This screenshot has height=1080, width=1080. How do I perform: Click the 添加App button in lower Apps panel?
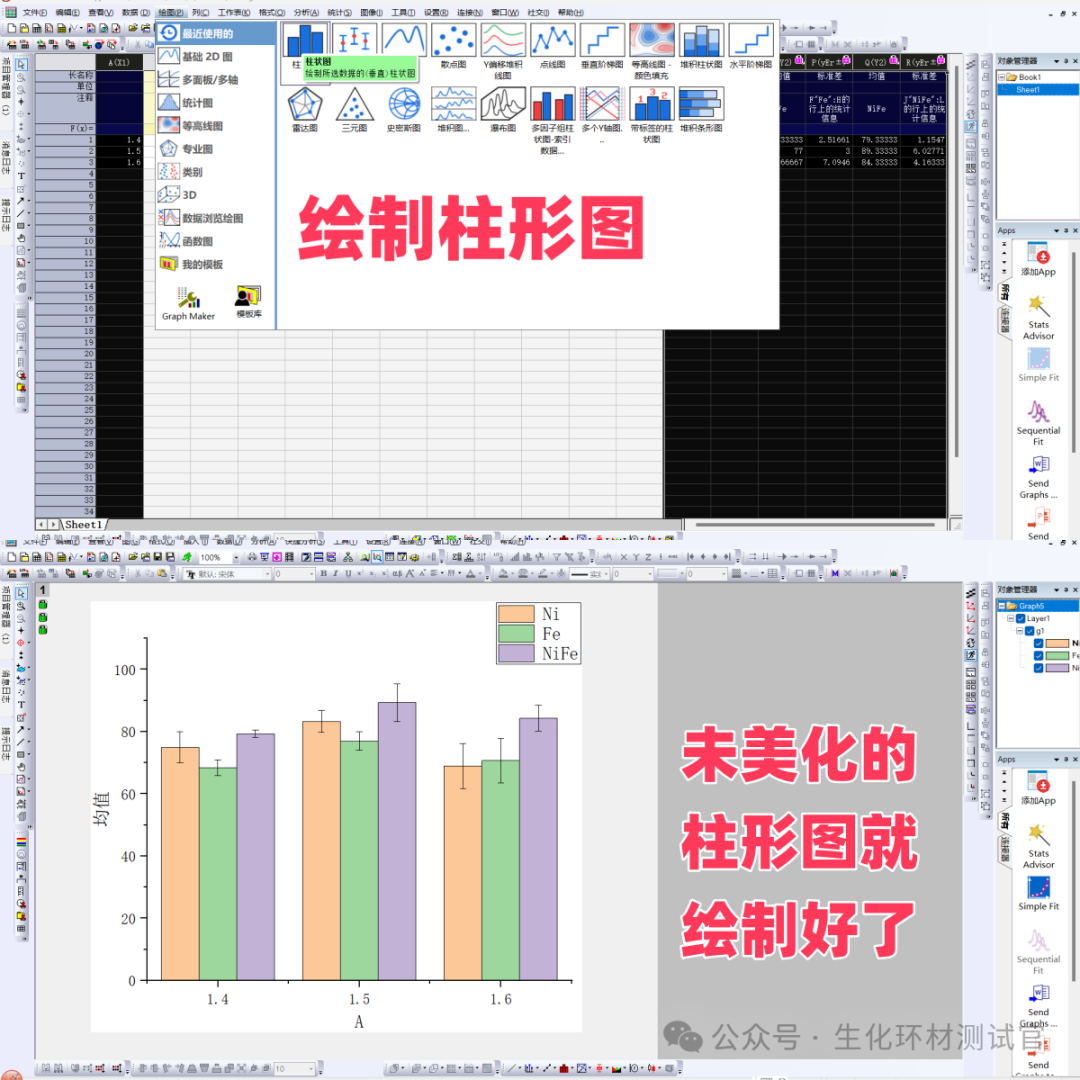point(1038,788)
